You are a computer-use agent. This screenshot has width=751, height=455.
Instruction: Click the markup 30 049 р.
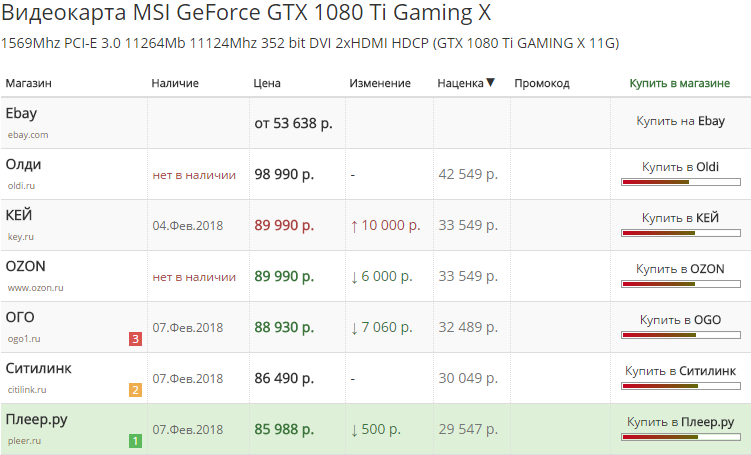point(468,378)
